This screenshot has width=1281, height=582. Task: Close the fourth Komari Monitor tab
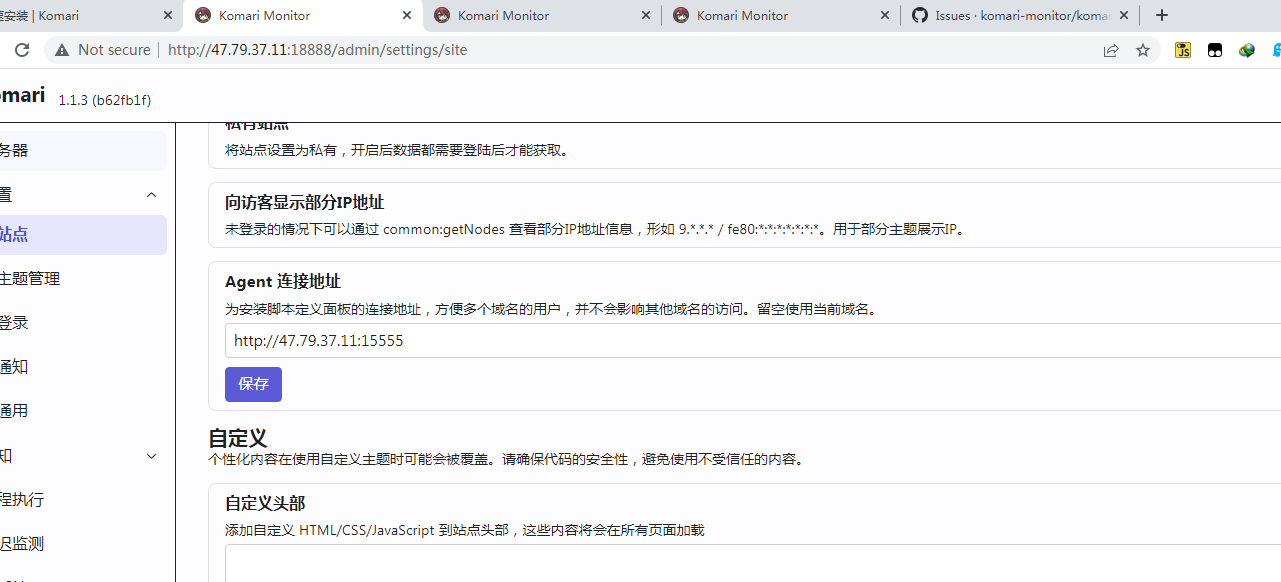pos(884,15)
